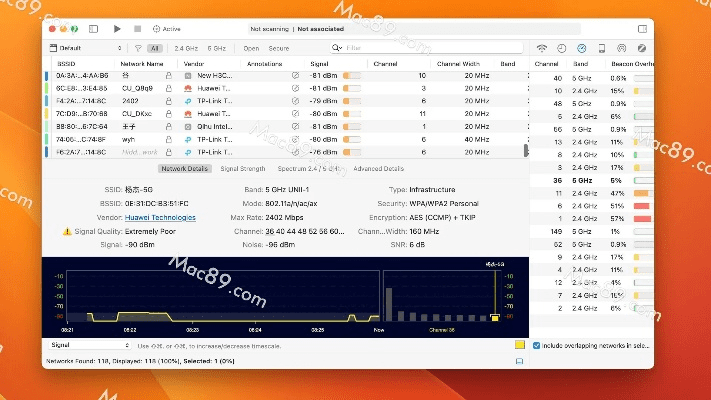The height and width of the screenshot is (400, 711).
Task: Sort by Network Name column header
Action: coord(141,64)
